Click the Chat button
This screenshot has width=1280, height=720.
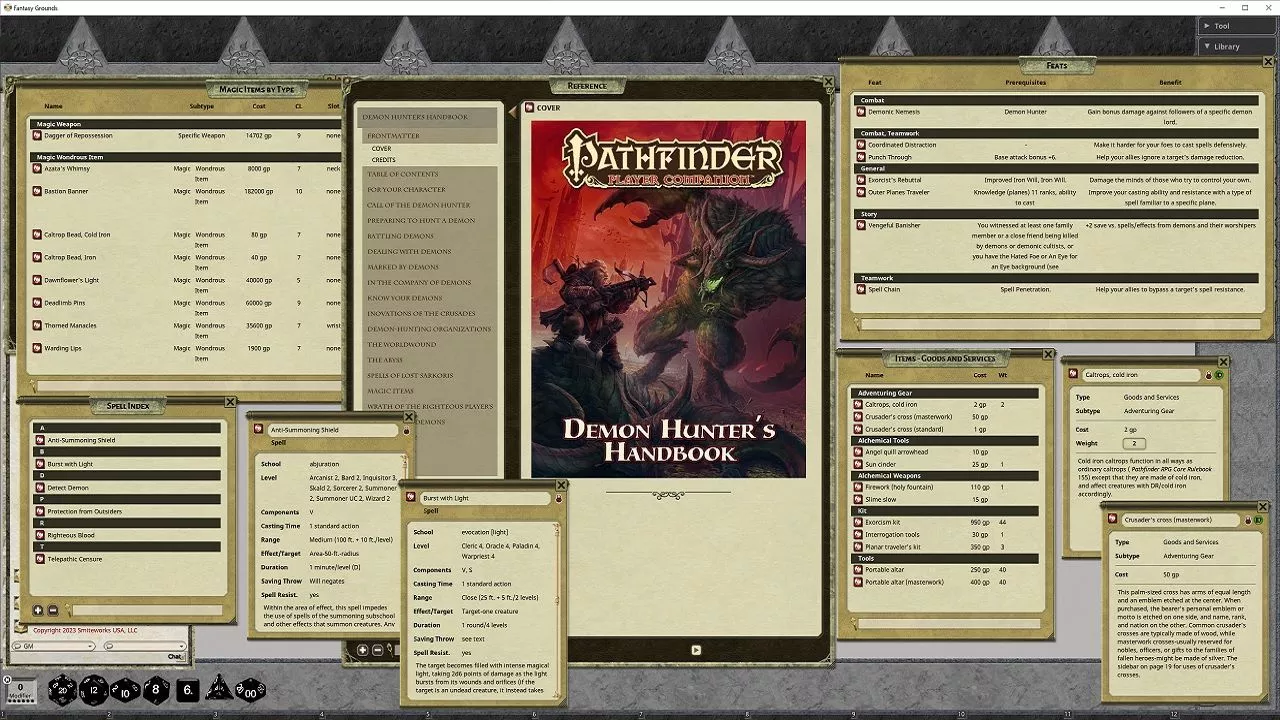(175, 657)
